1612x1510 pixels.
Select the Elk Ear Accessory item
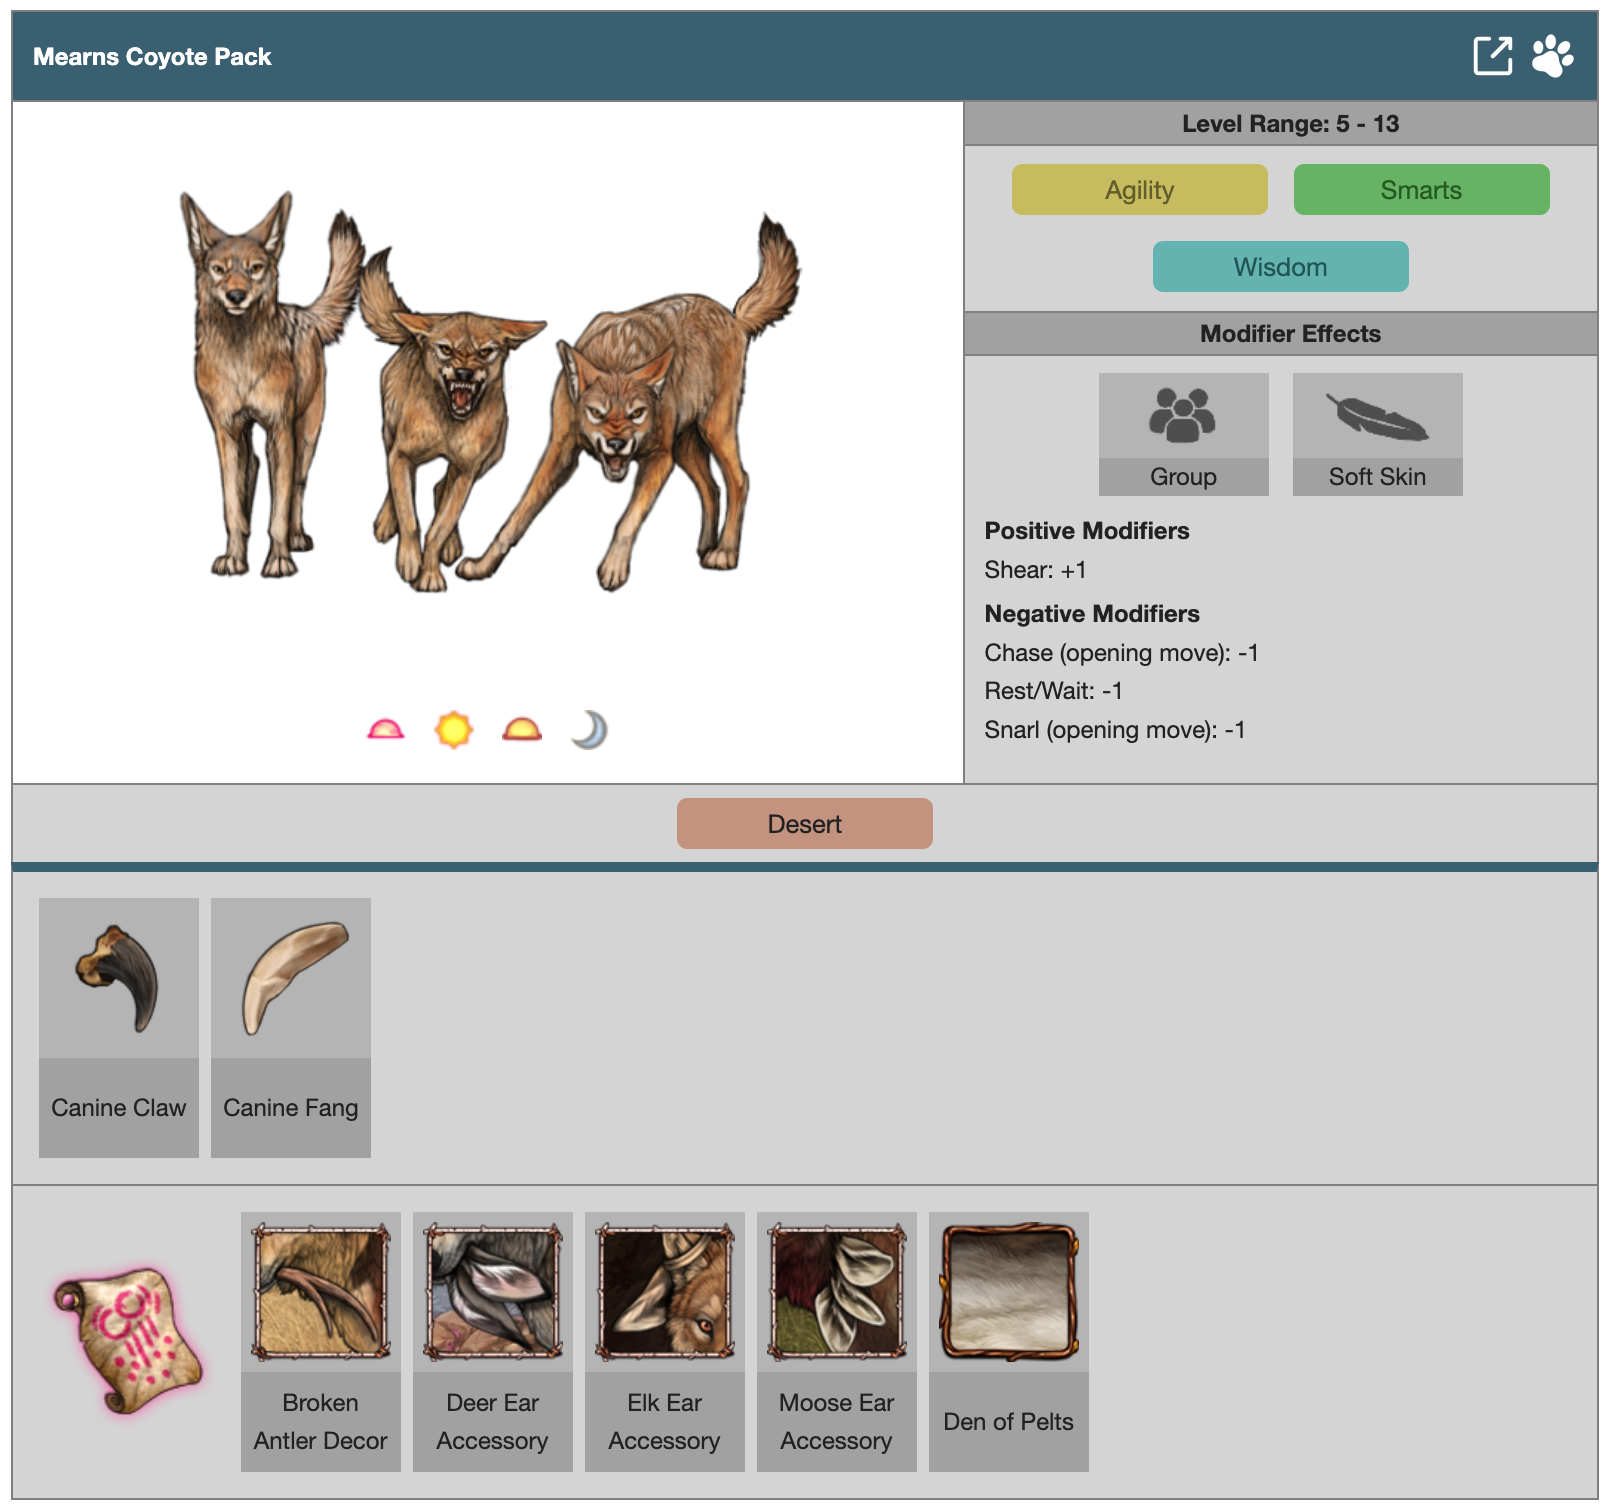(x=665, y=1342)
